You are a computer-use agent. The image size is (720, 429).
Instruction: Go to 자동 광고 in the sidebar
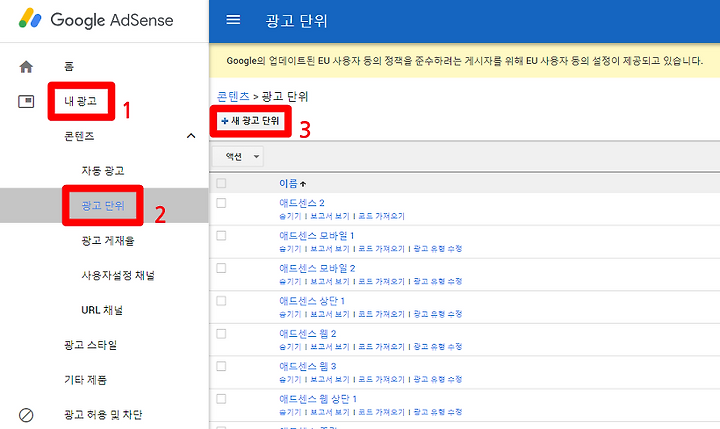coord(103,171)
